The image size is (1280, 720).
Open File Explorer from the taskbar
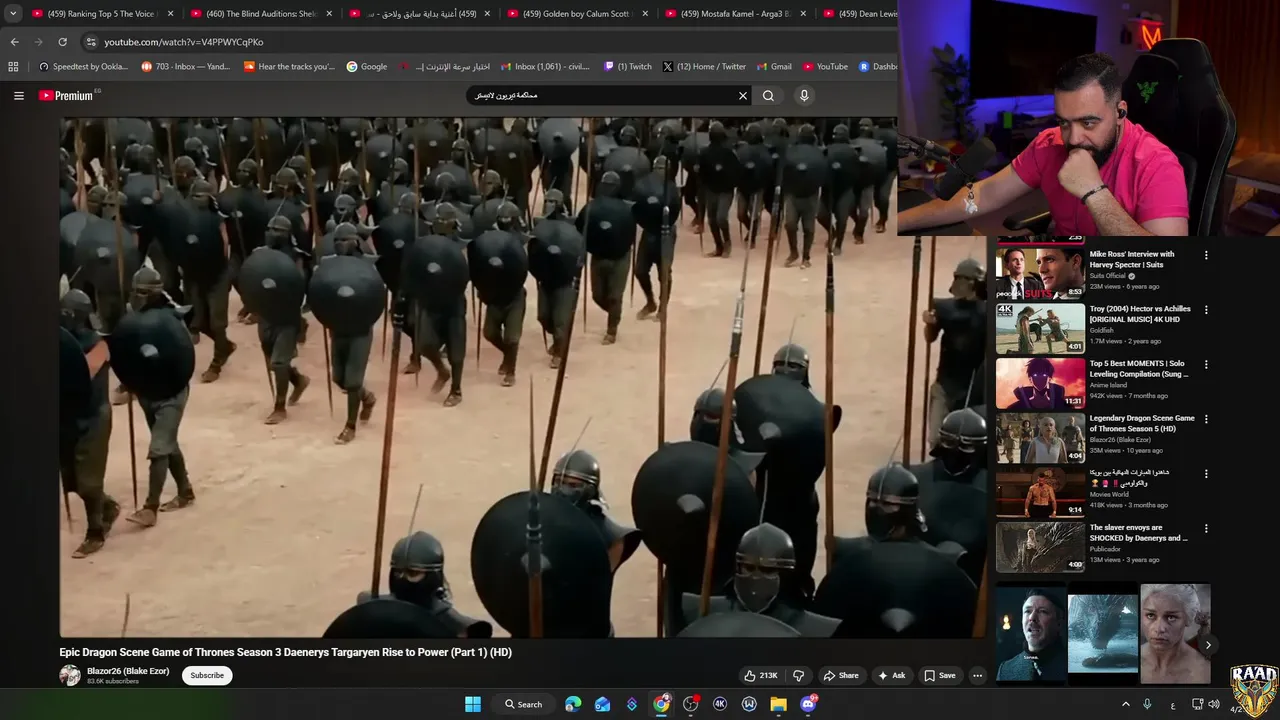(778, 704)
